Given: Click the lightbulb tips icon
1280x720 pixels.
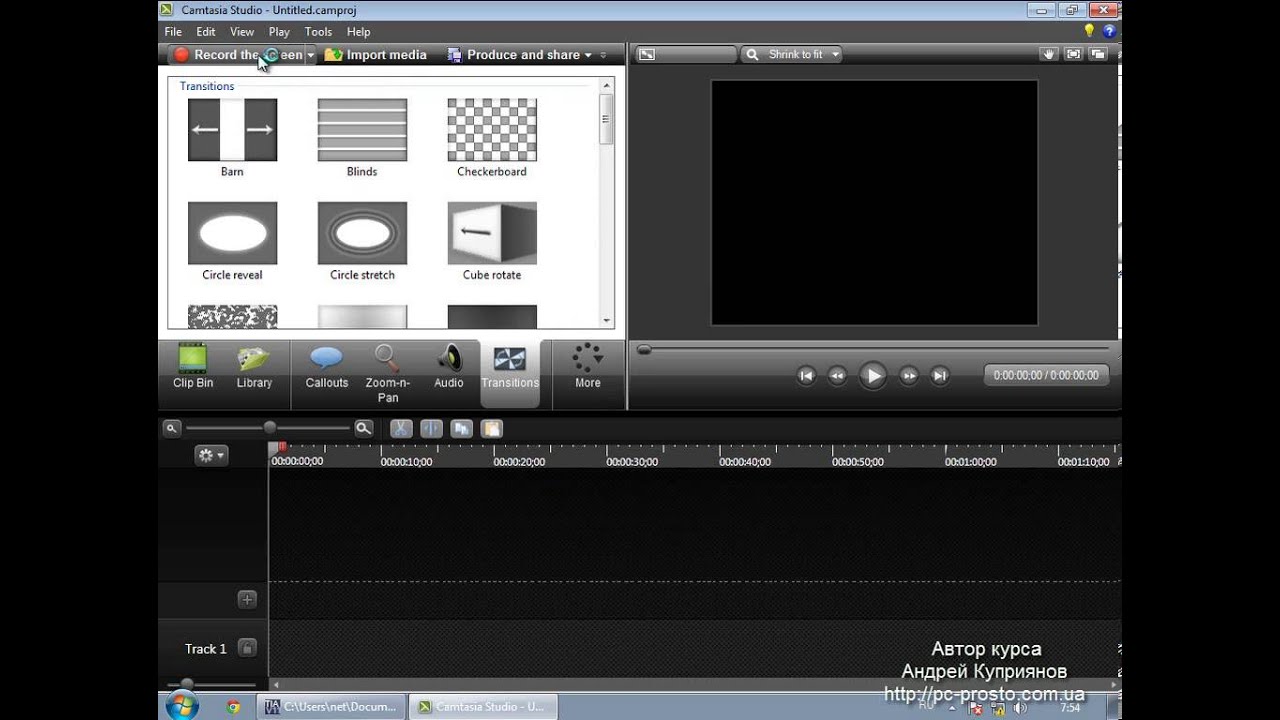Looking at the screenshot, I should (1089, 32).
